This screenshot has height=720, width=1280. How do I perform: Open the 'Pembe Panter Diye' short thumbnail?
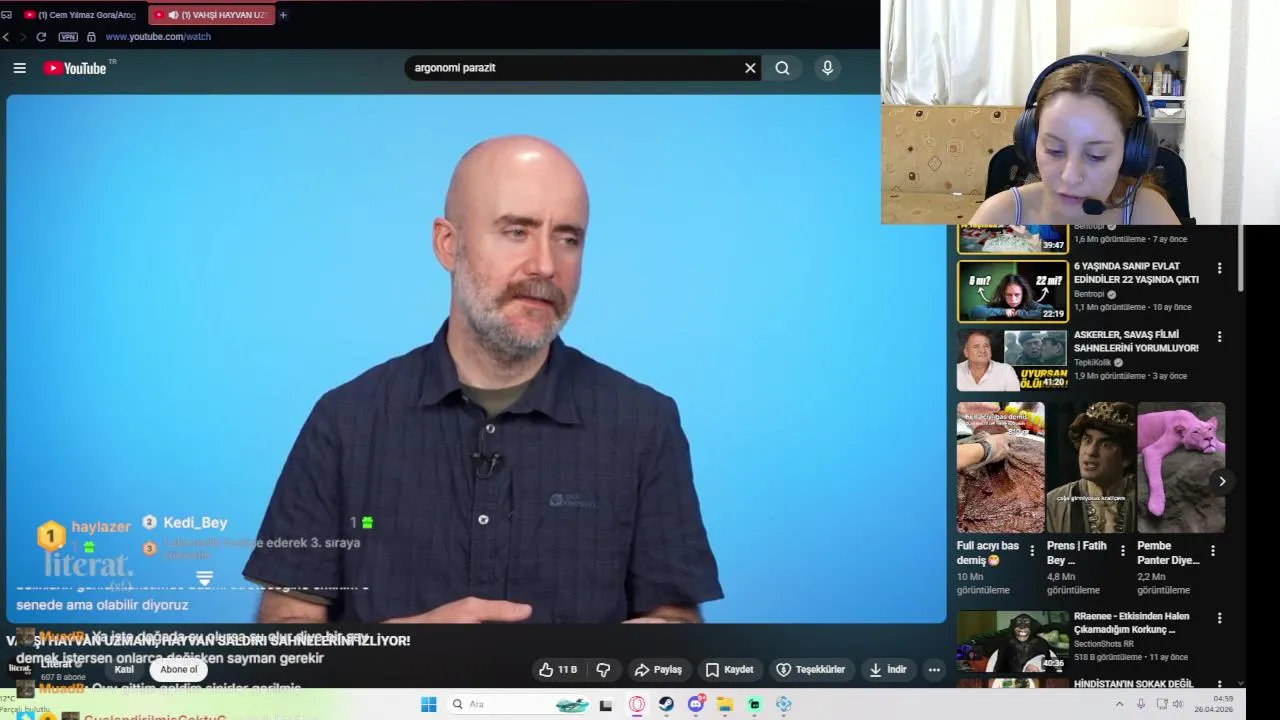coord(1181,467)
